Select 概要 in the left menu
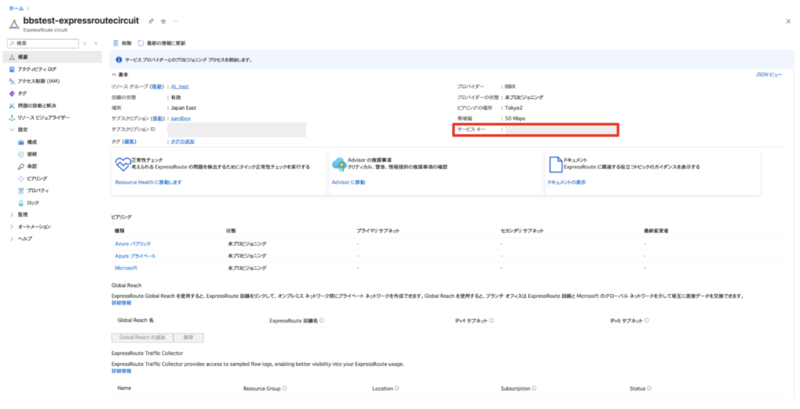The width and height of the screenshot is (800, 409). click(52, 57)
